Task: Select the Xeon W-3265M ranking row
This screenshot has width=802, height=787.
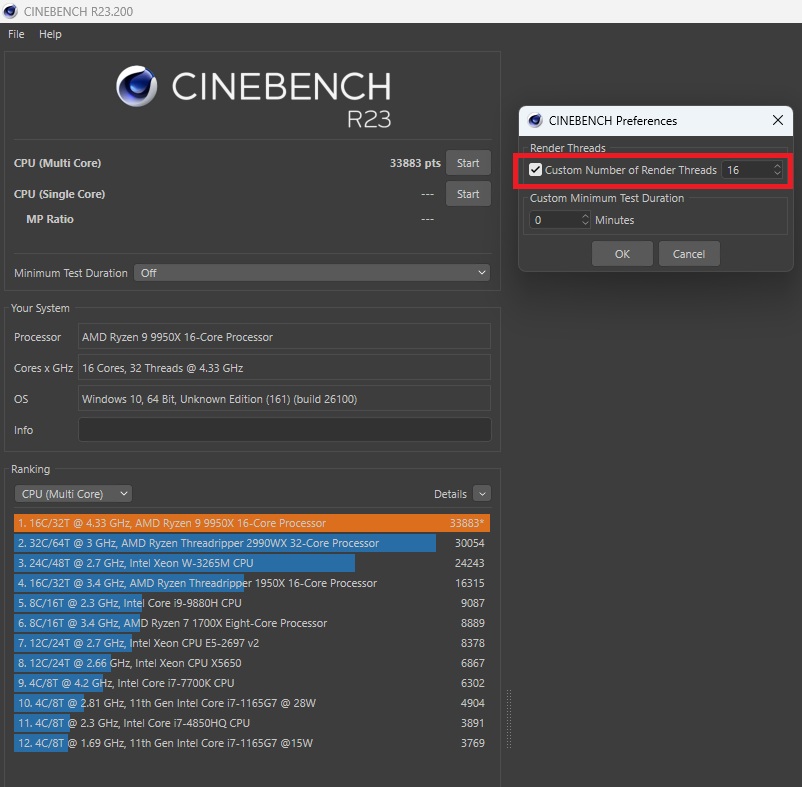Action: tap(252, 563)
